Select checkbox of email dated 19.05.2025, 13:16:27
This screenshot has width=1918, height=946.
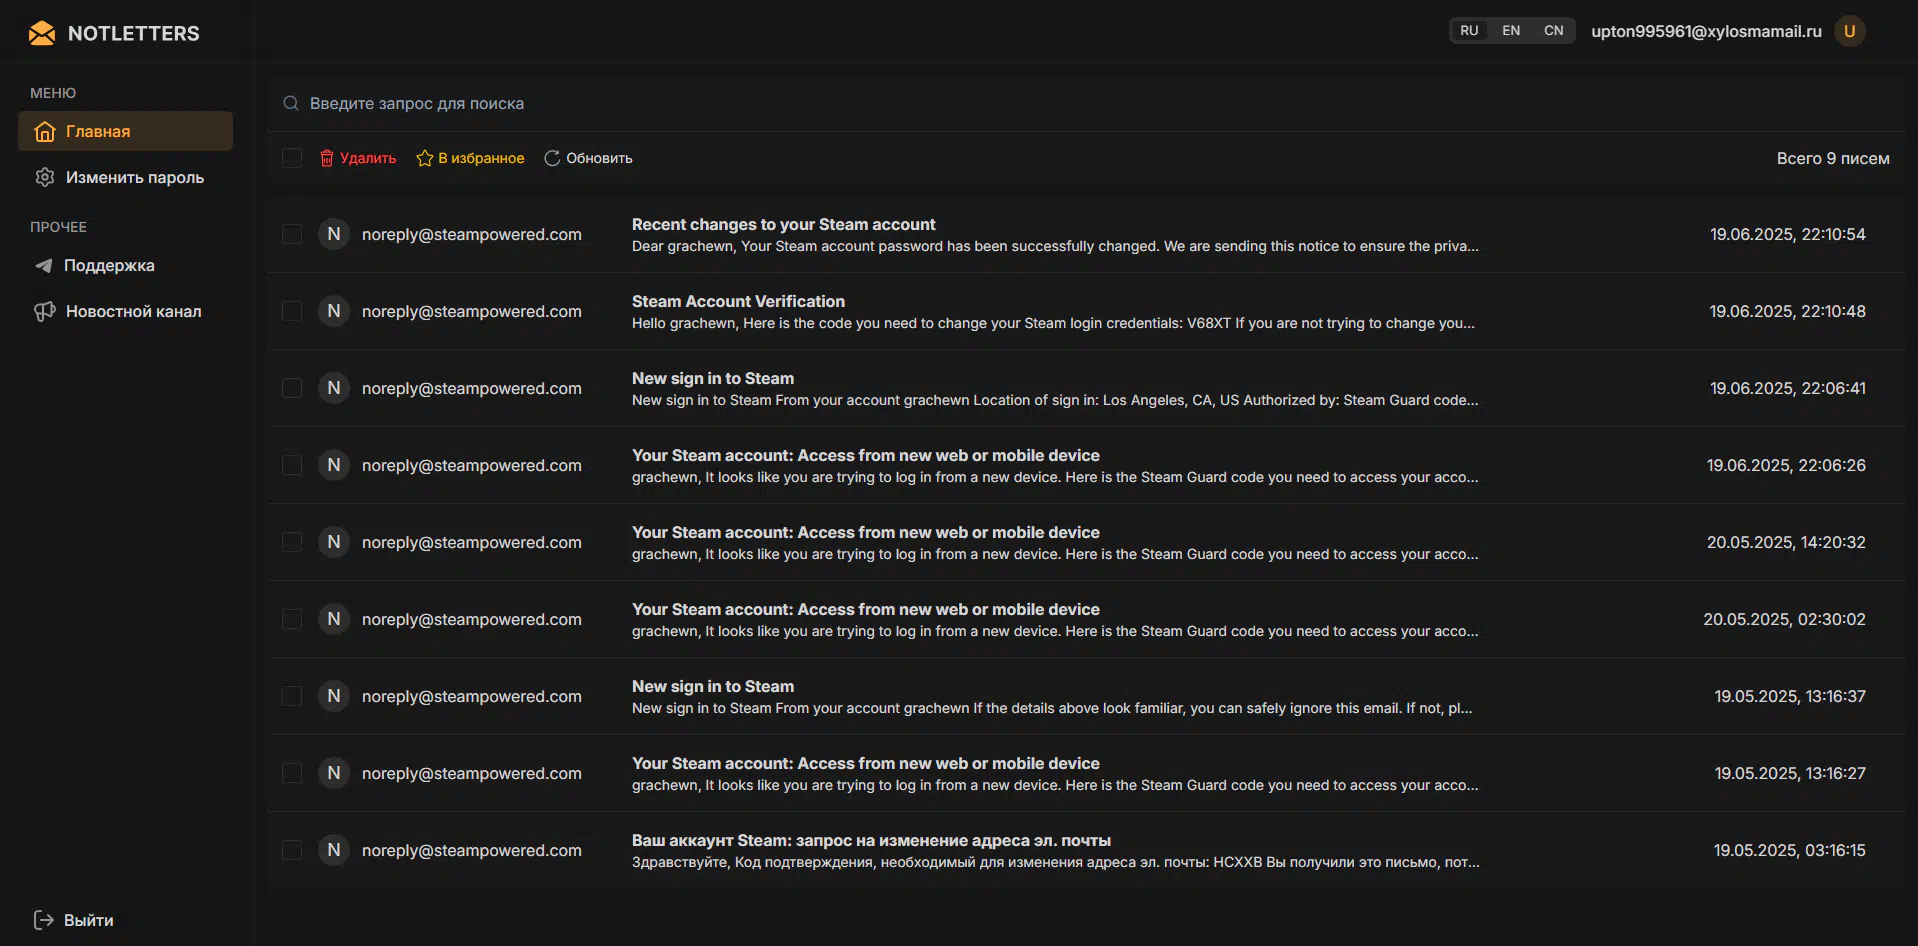point(292,773)
